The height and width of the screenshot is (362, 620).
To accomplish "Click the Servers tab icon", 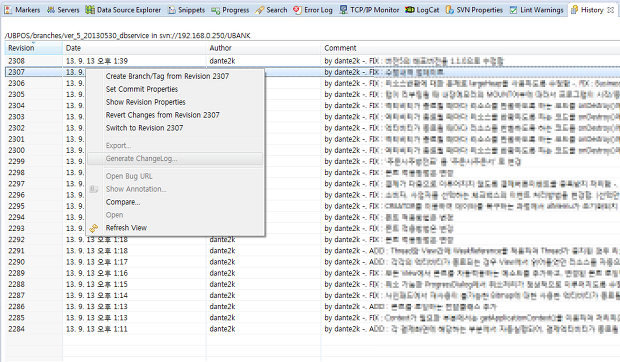I will [51, 10].
